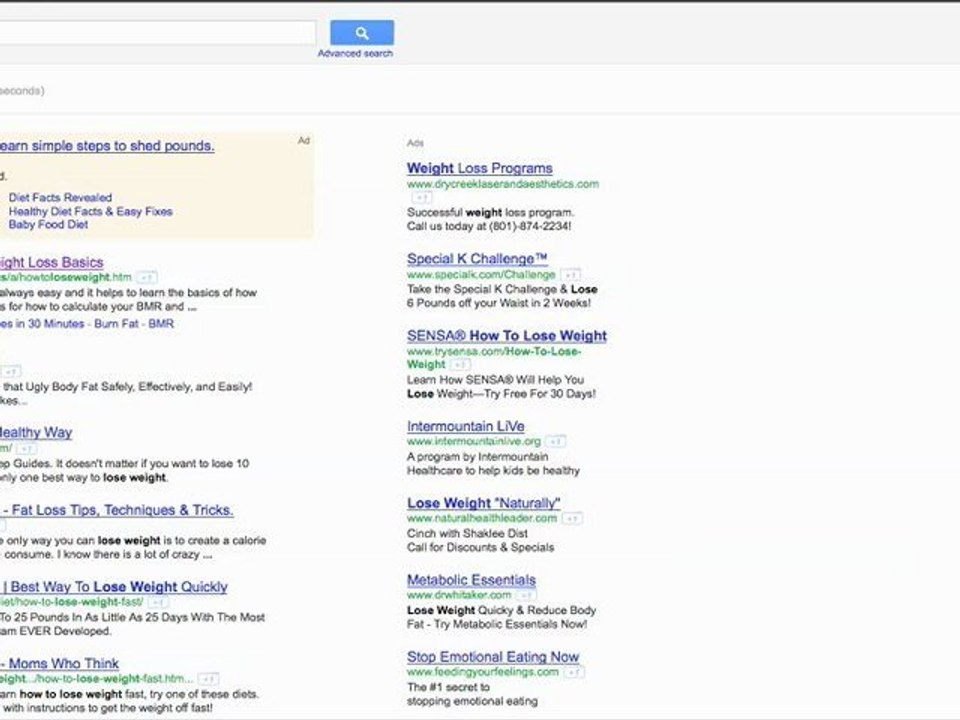
Task: Click +1 button beside www.intermountainlive.org
Action: tap(555, 441)
